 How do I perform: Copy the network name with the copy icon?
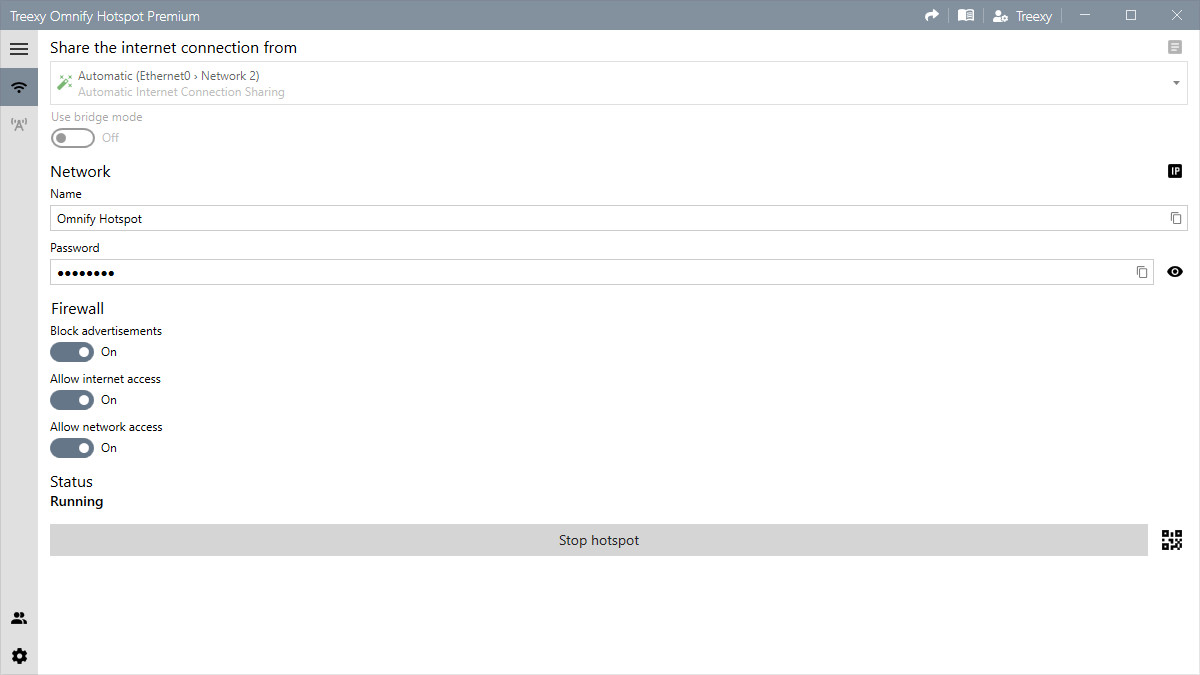(1176, 217)
